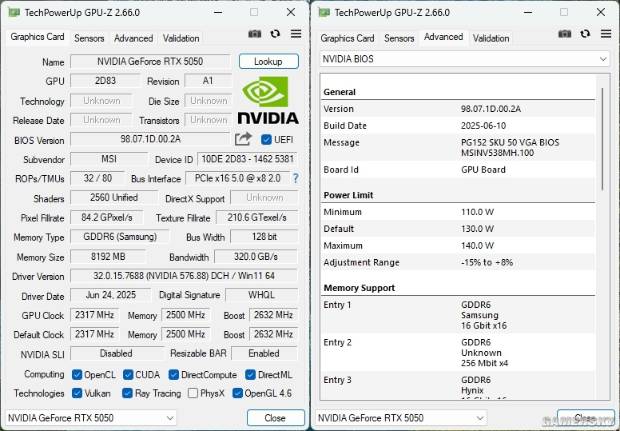Click refresh icon in right GPU-Z window
Screen dimensions: 620x431
tap(585, 34)
